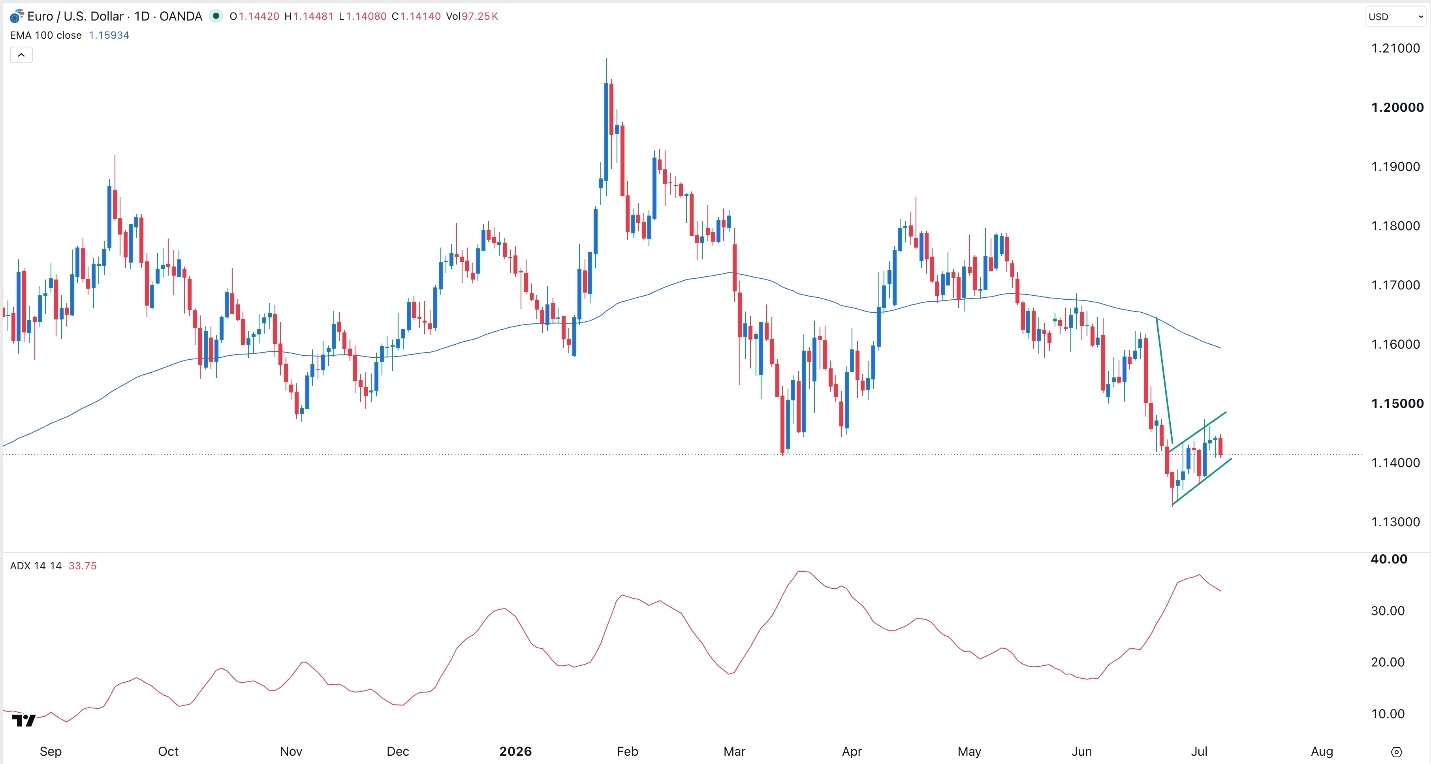
Task: Click the 1.20000 price axis label
Action: click(1396, 107)
